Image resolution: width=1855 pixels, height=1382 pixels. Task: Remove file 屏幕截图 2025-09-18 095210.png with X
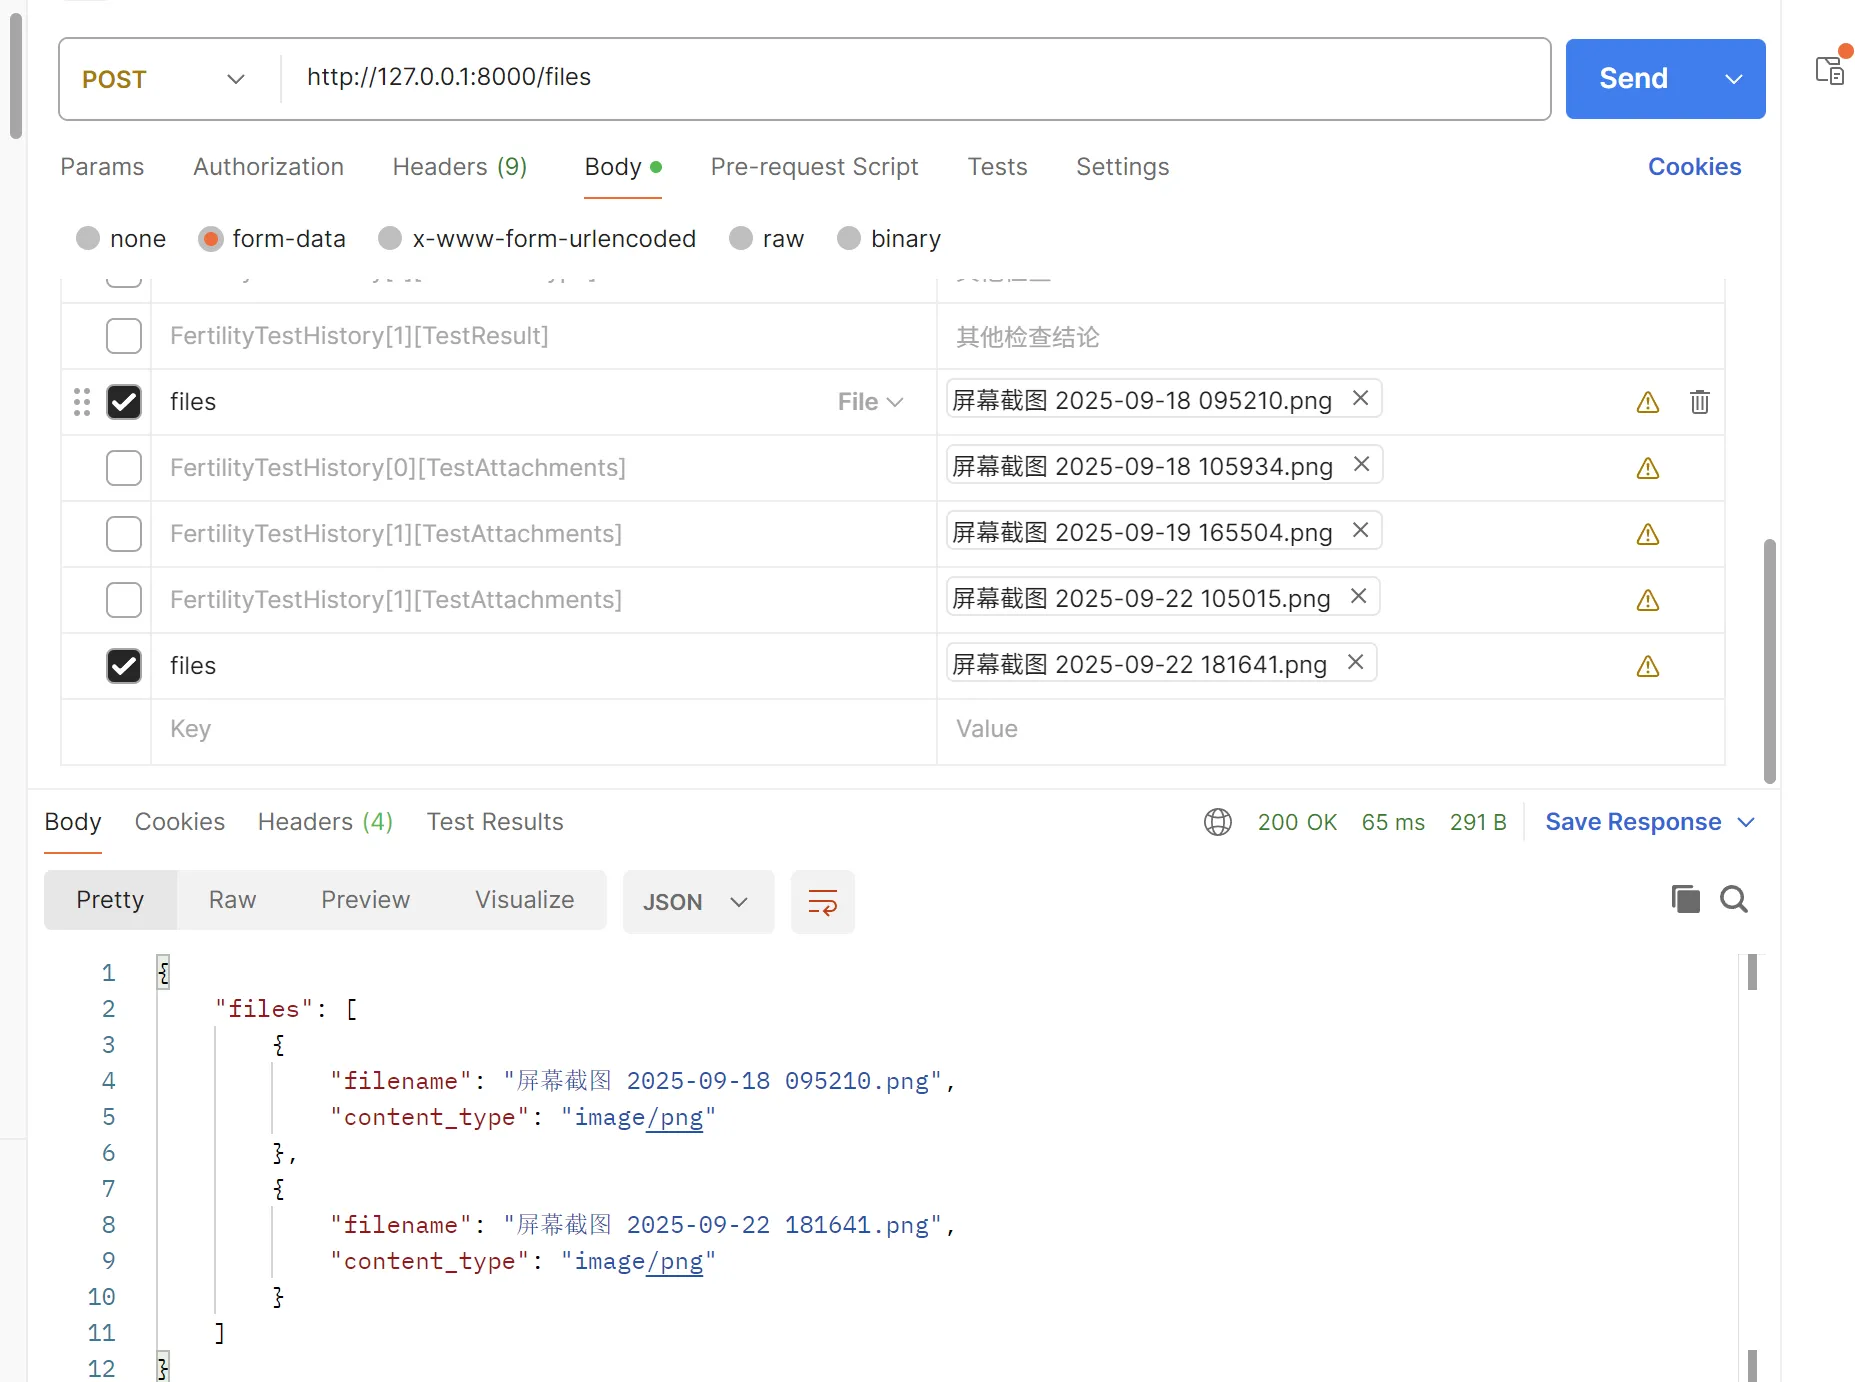1360,398
